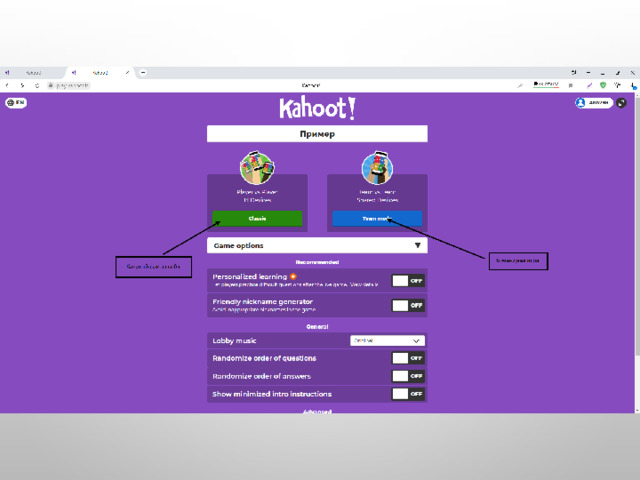640x480 pixels.
Task: Open a new browser tab with plus
Action: coord(143,73)
